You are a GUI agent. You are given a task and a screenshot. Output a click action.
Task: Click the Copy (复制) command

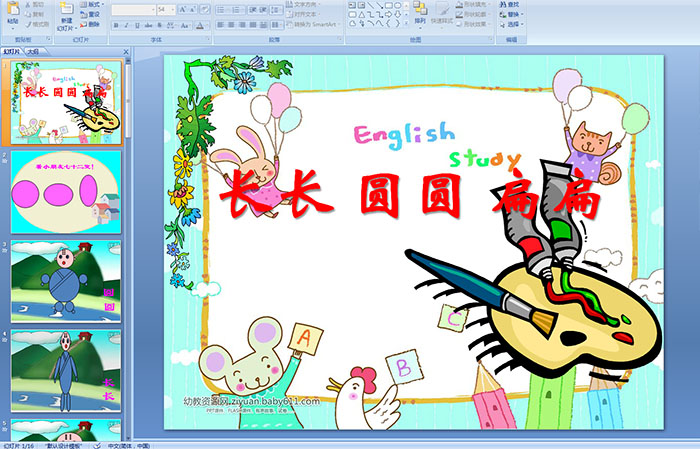pos(35,14)
